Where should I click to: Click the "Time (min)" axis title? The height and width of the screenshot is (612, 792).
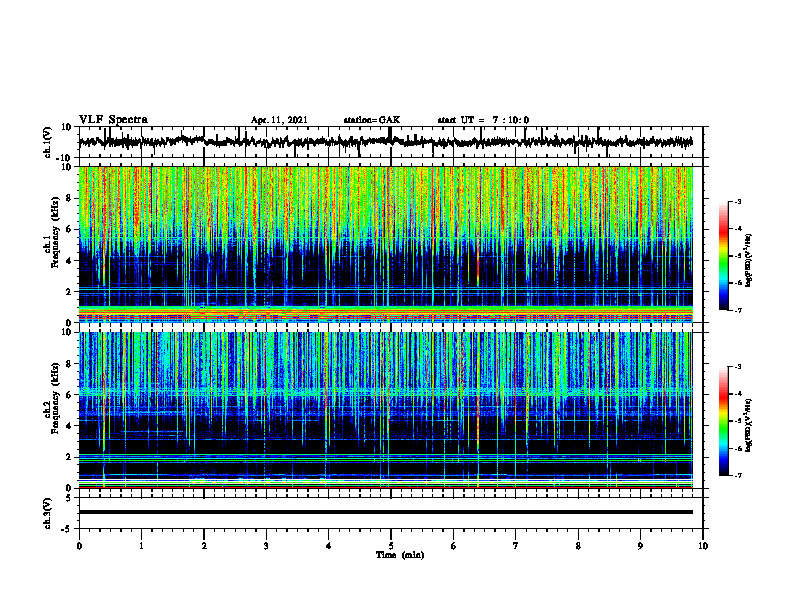coord(400,555)
